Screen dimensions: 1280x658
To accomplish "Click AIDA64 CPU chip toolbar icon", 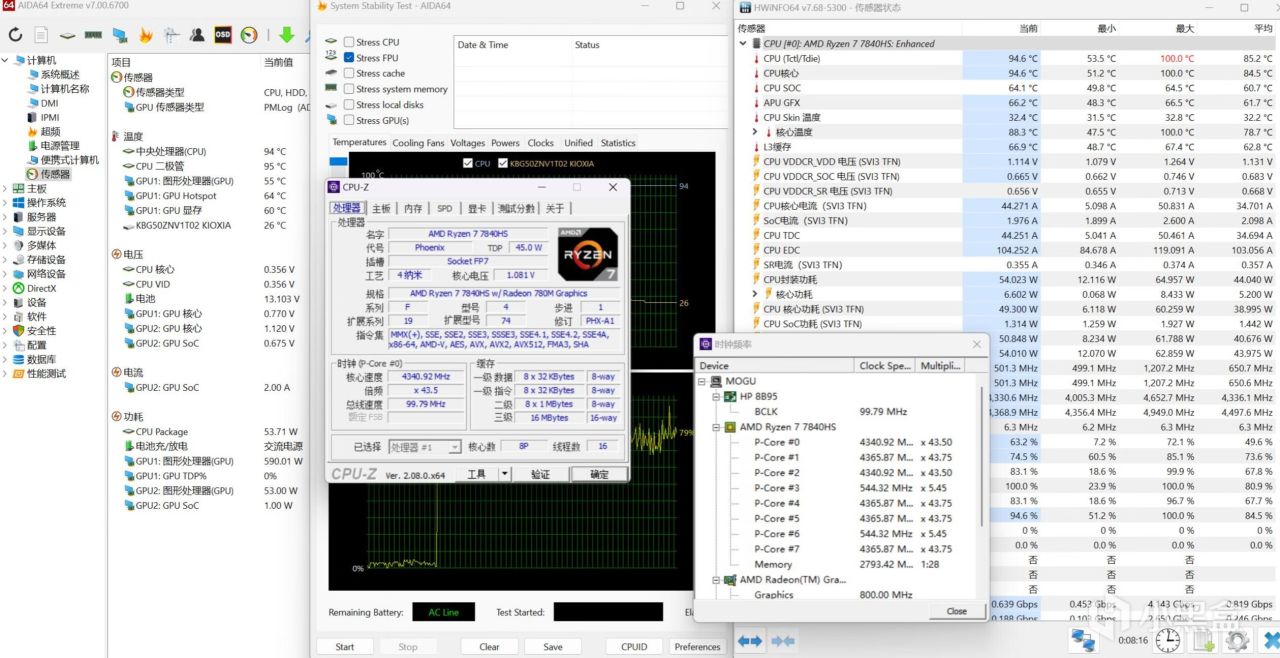I will (67, 35).
